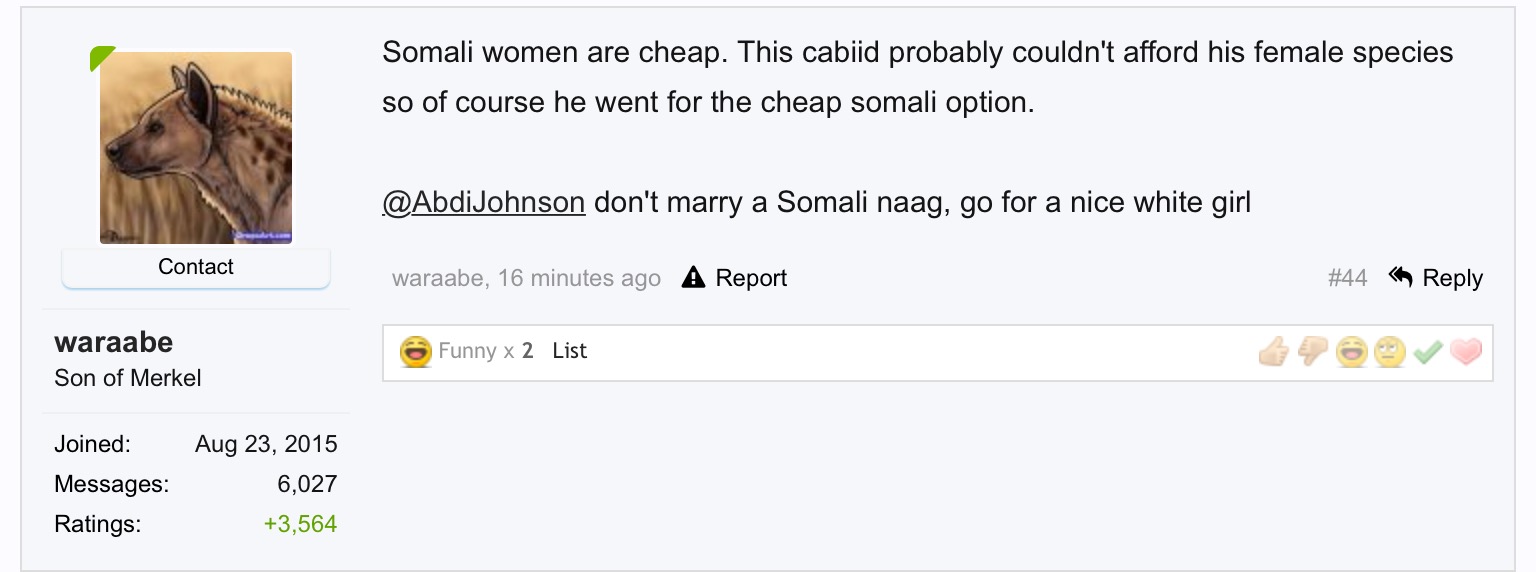This screenshot has width=1536, height=572.
Task: Open the Contact button under the avatar
Action: point(196,267)
